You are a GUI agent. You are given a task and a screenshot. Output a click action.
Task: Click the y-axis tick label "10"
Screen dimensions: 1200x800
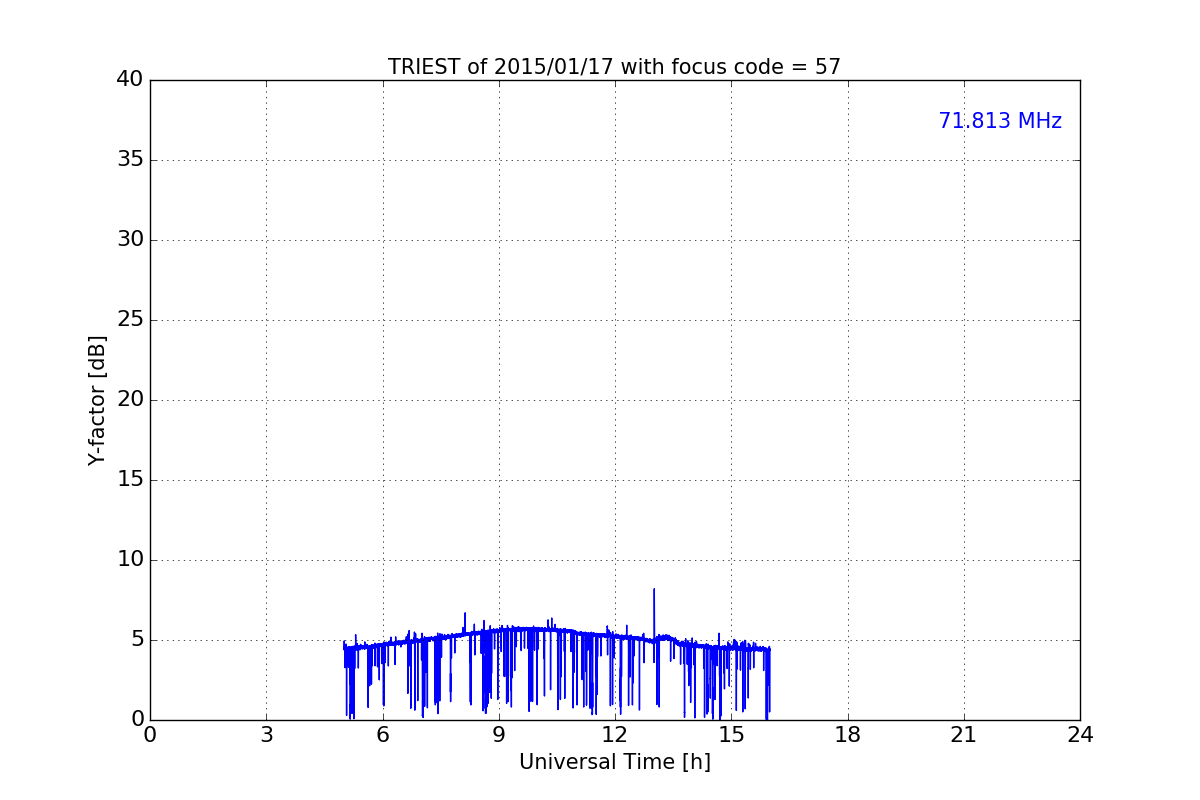(130, 560)
